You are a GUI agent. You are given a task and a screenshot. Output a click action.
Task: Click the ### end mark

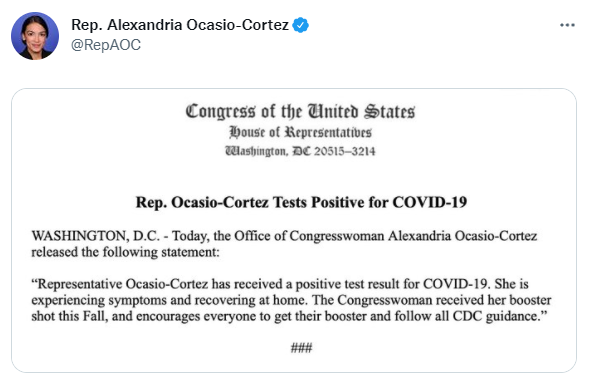click(x=301, y=347)
